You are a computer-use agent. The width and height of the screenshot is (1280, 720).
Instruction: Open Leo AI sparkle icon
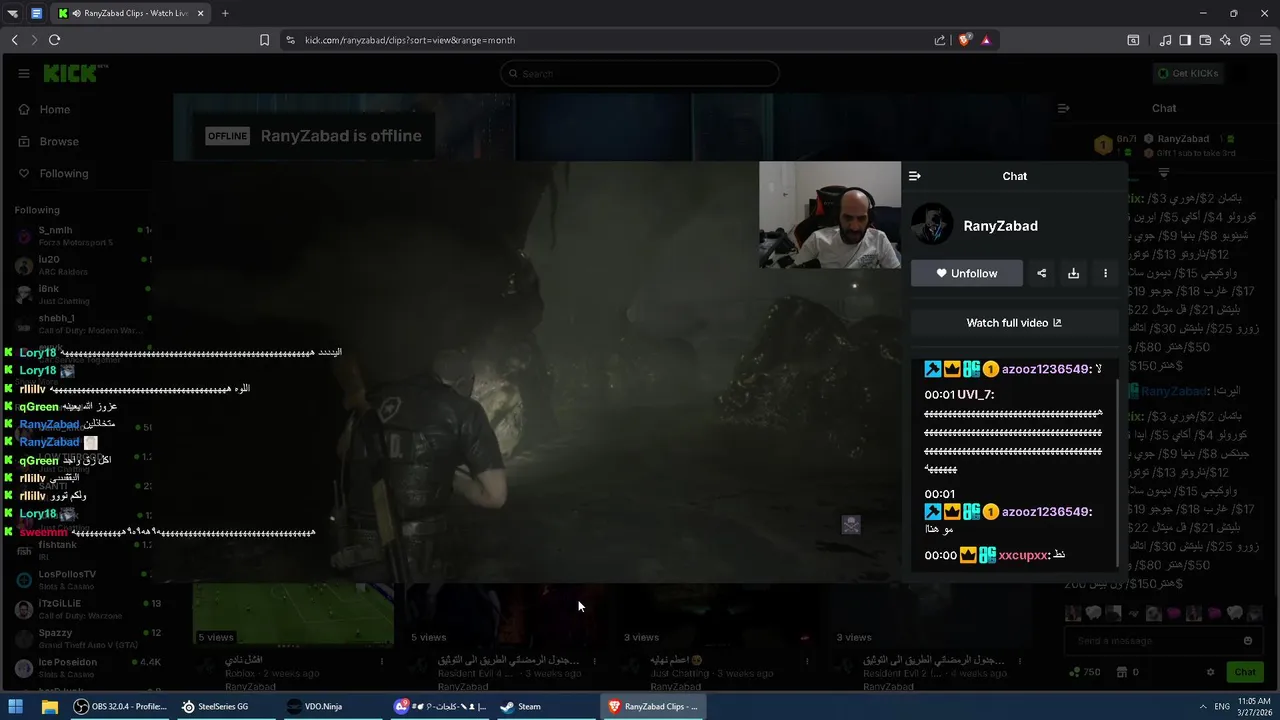[x=1225, y=40]
